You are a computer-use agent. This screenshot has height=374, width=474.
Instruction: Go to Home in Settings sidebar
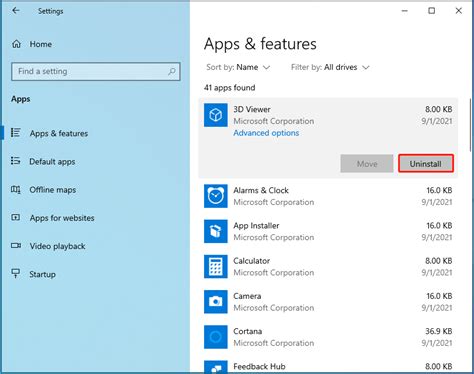coord(41,44)
